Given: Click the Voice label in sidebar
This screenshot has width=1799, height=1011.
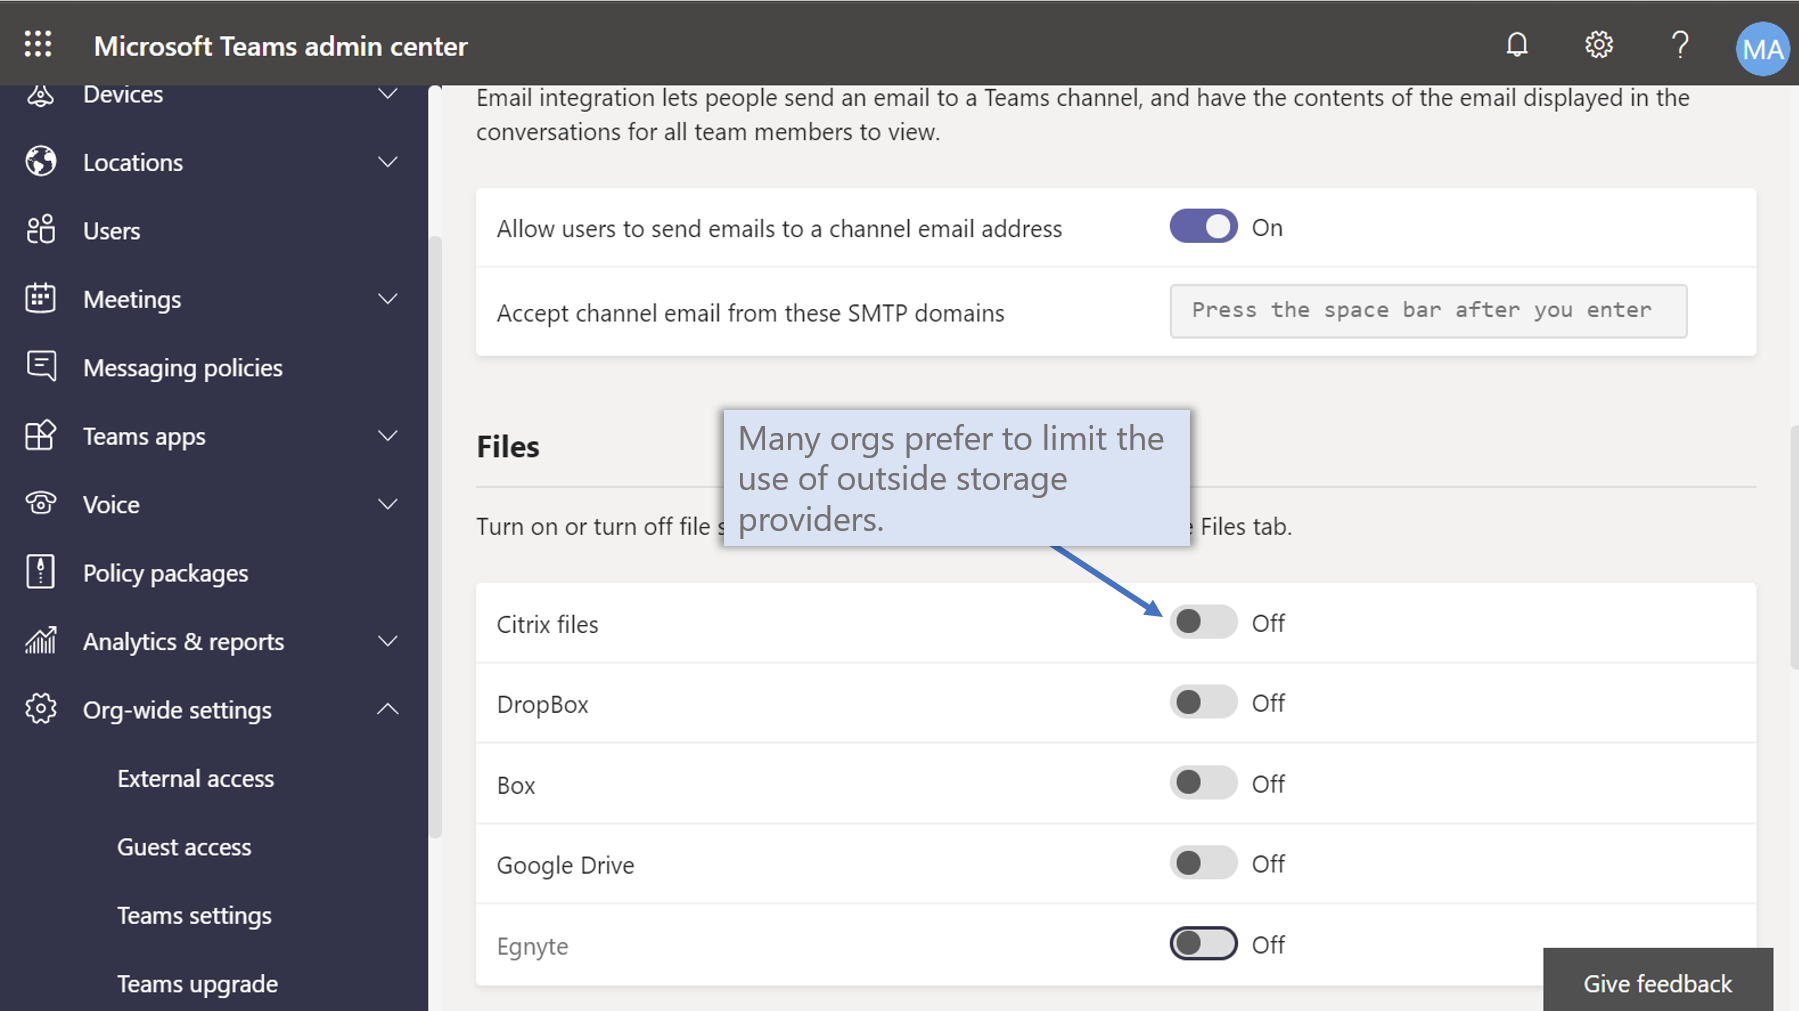Looking at the screenshot, I should coord(111,504).
